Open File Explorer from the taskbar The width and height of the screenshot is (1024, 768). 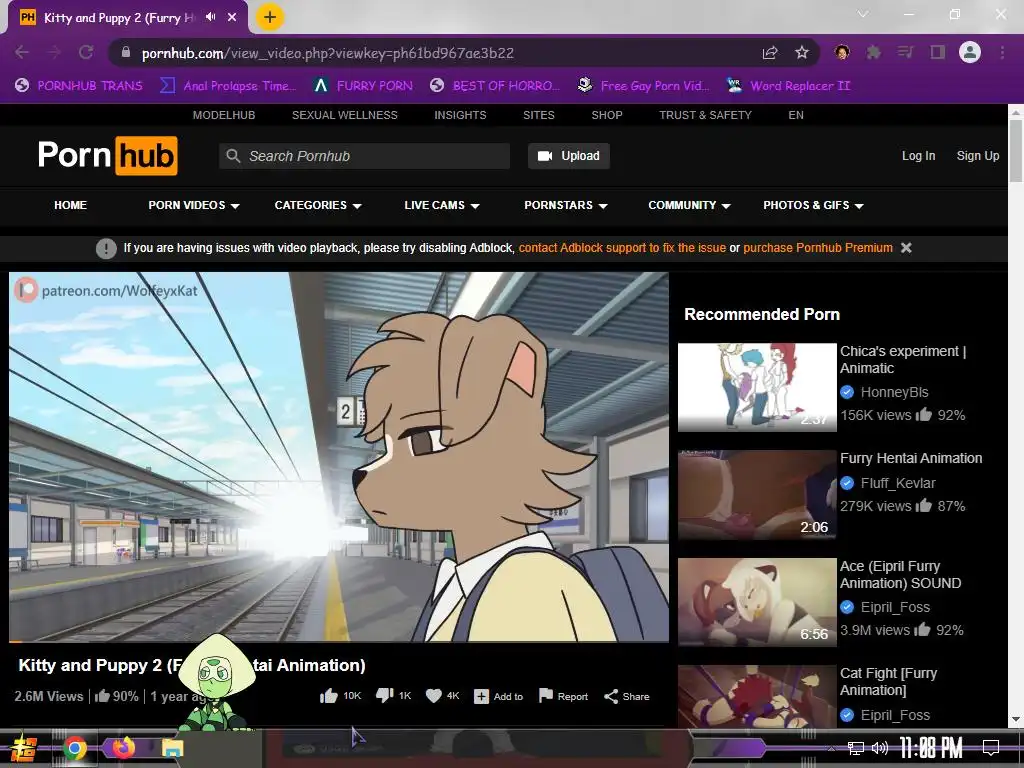[x=172, y=748]
